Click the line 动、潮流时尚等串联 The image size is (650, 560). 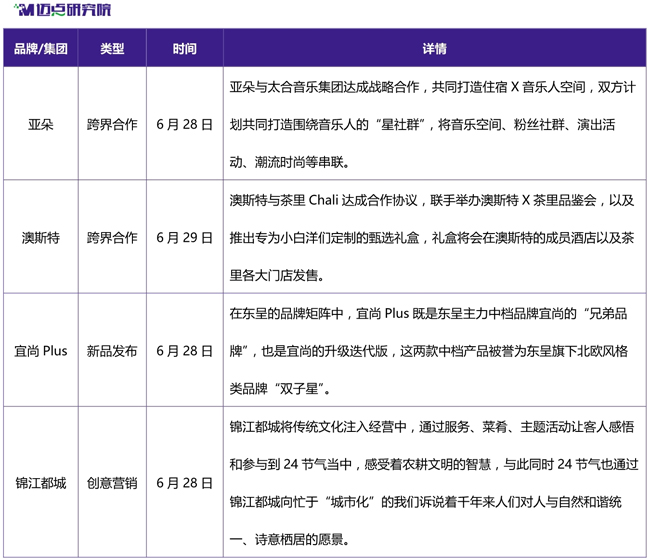290,162
